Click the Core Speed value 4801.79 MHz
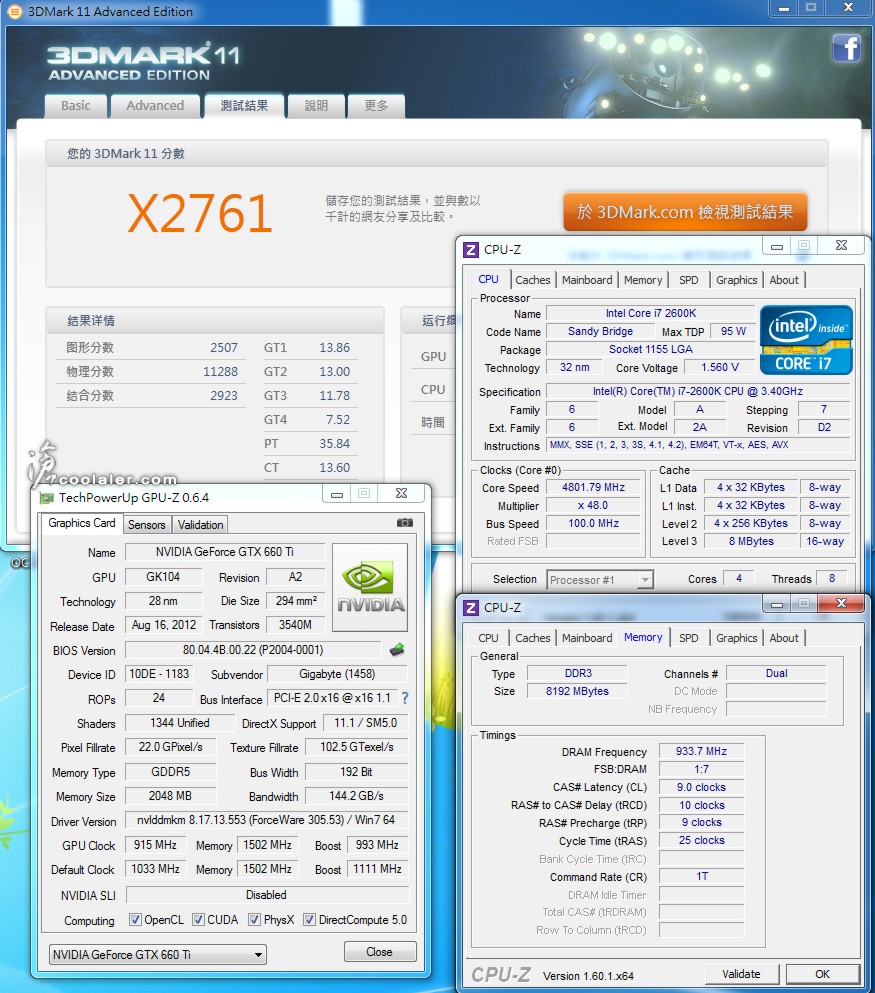Screen dimensions: 875x993 click(x=594, y=487)
